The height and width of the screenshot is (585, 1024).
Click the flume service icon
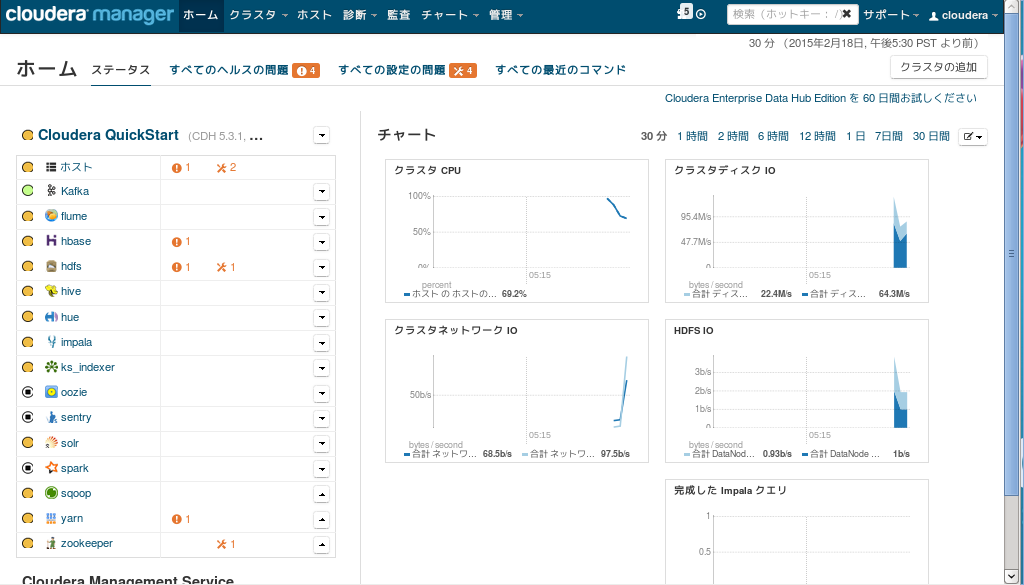(52, 215)
